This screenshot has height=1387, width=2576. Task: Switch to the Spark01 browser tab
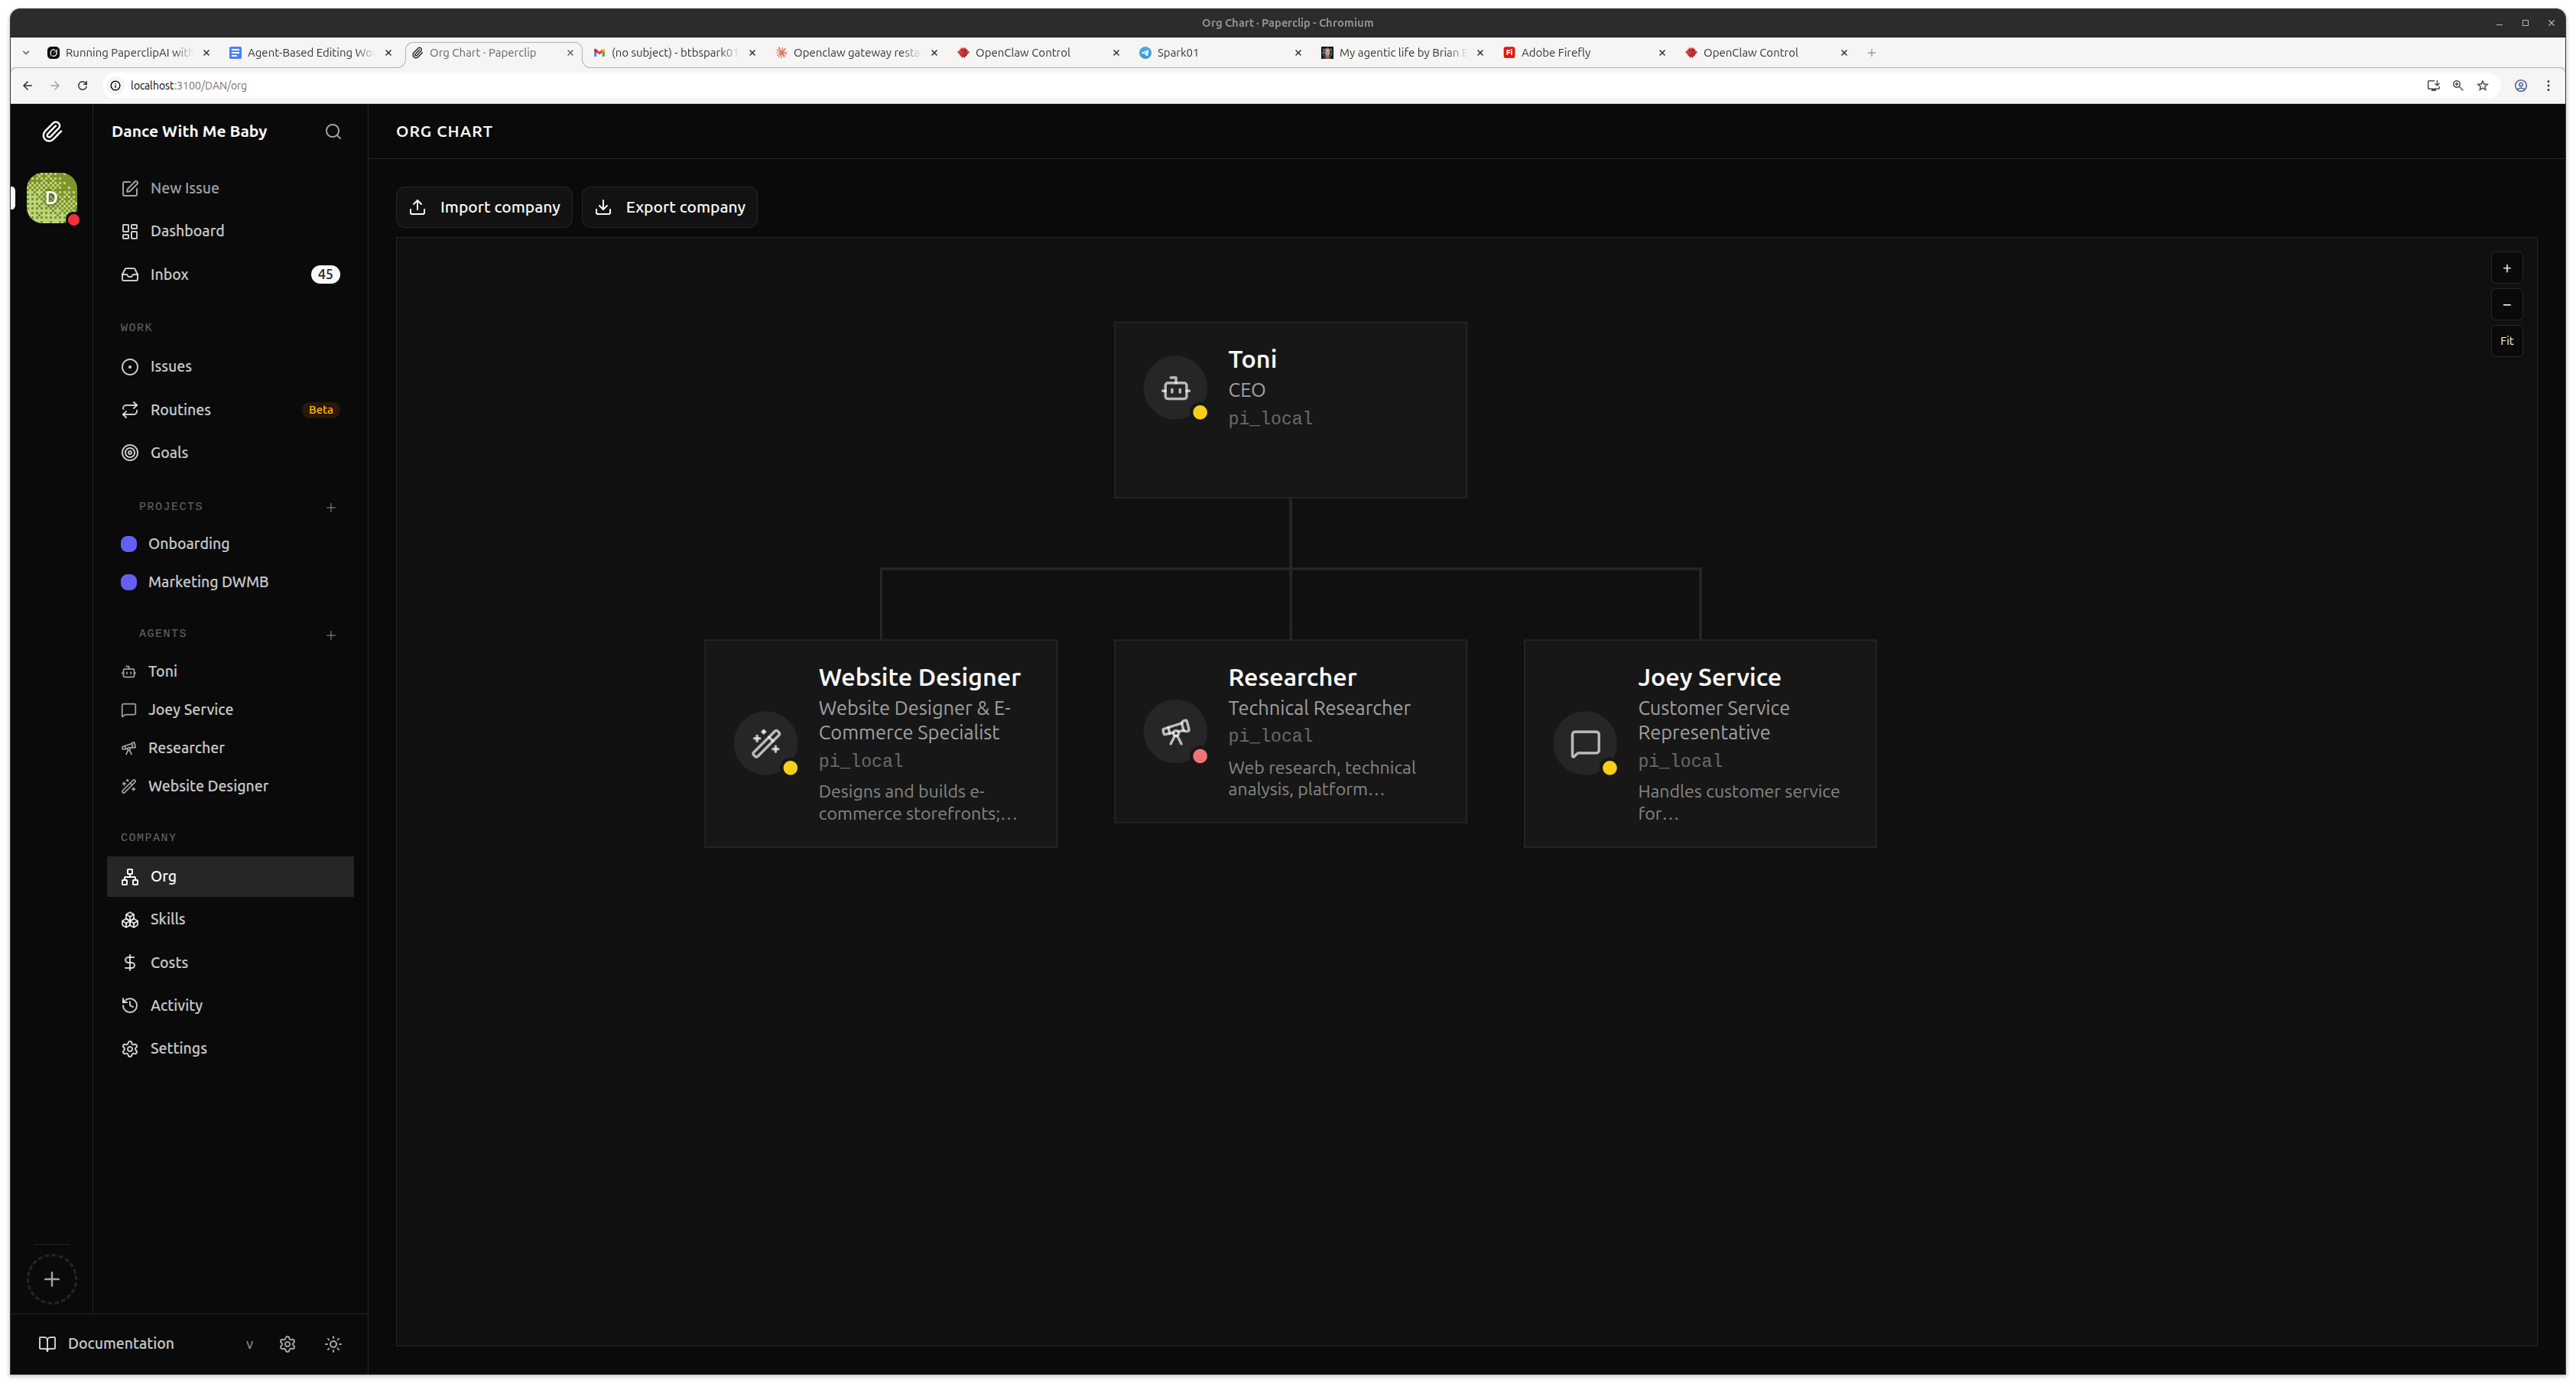(1180, 52)
